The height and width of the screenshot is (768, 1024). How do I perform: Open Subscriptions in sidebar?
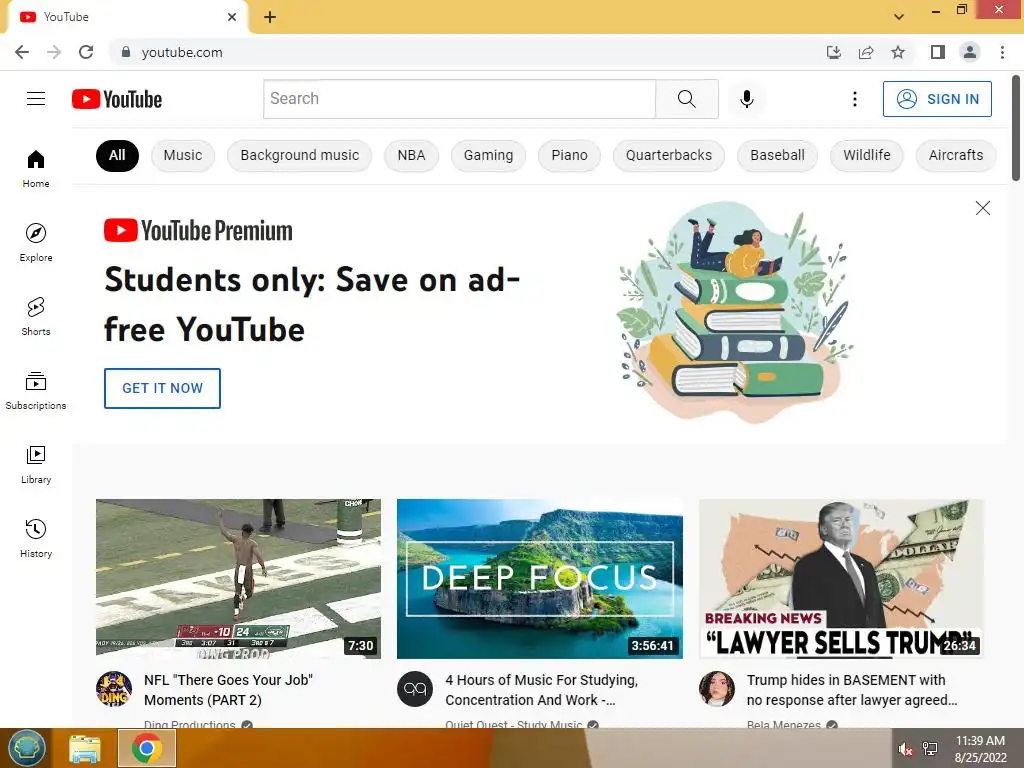[36, 390]
